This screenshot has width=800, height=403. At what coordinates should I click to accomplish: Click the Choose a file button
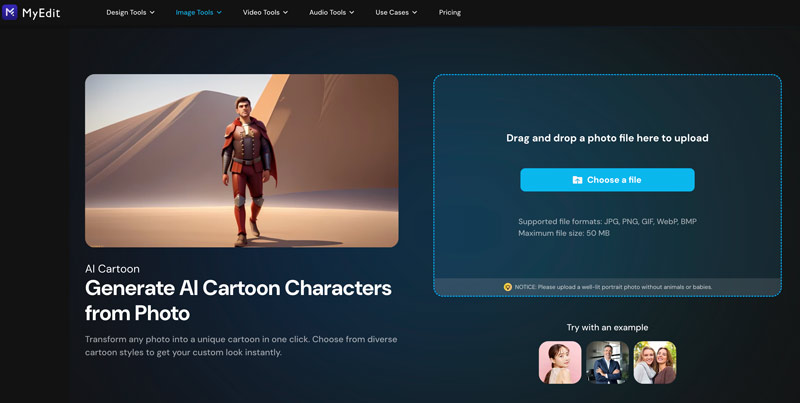tap(607, 180)
